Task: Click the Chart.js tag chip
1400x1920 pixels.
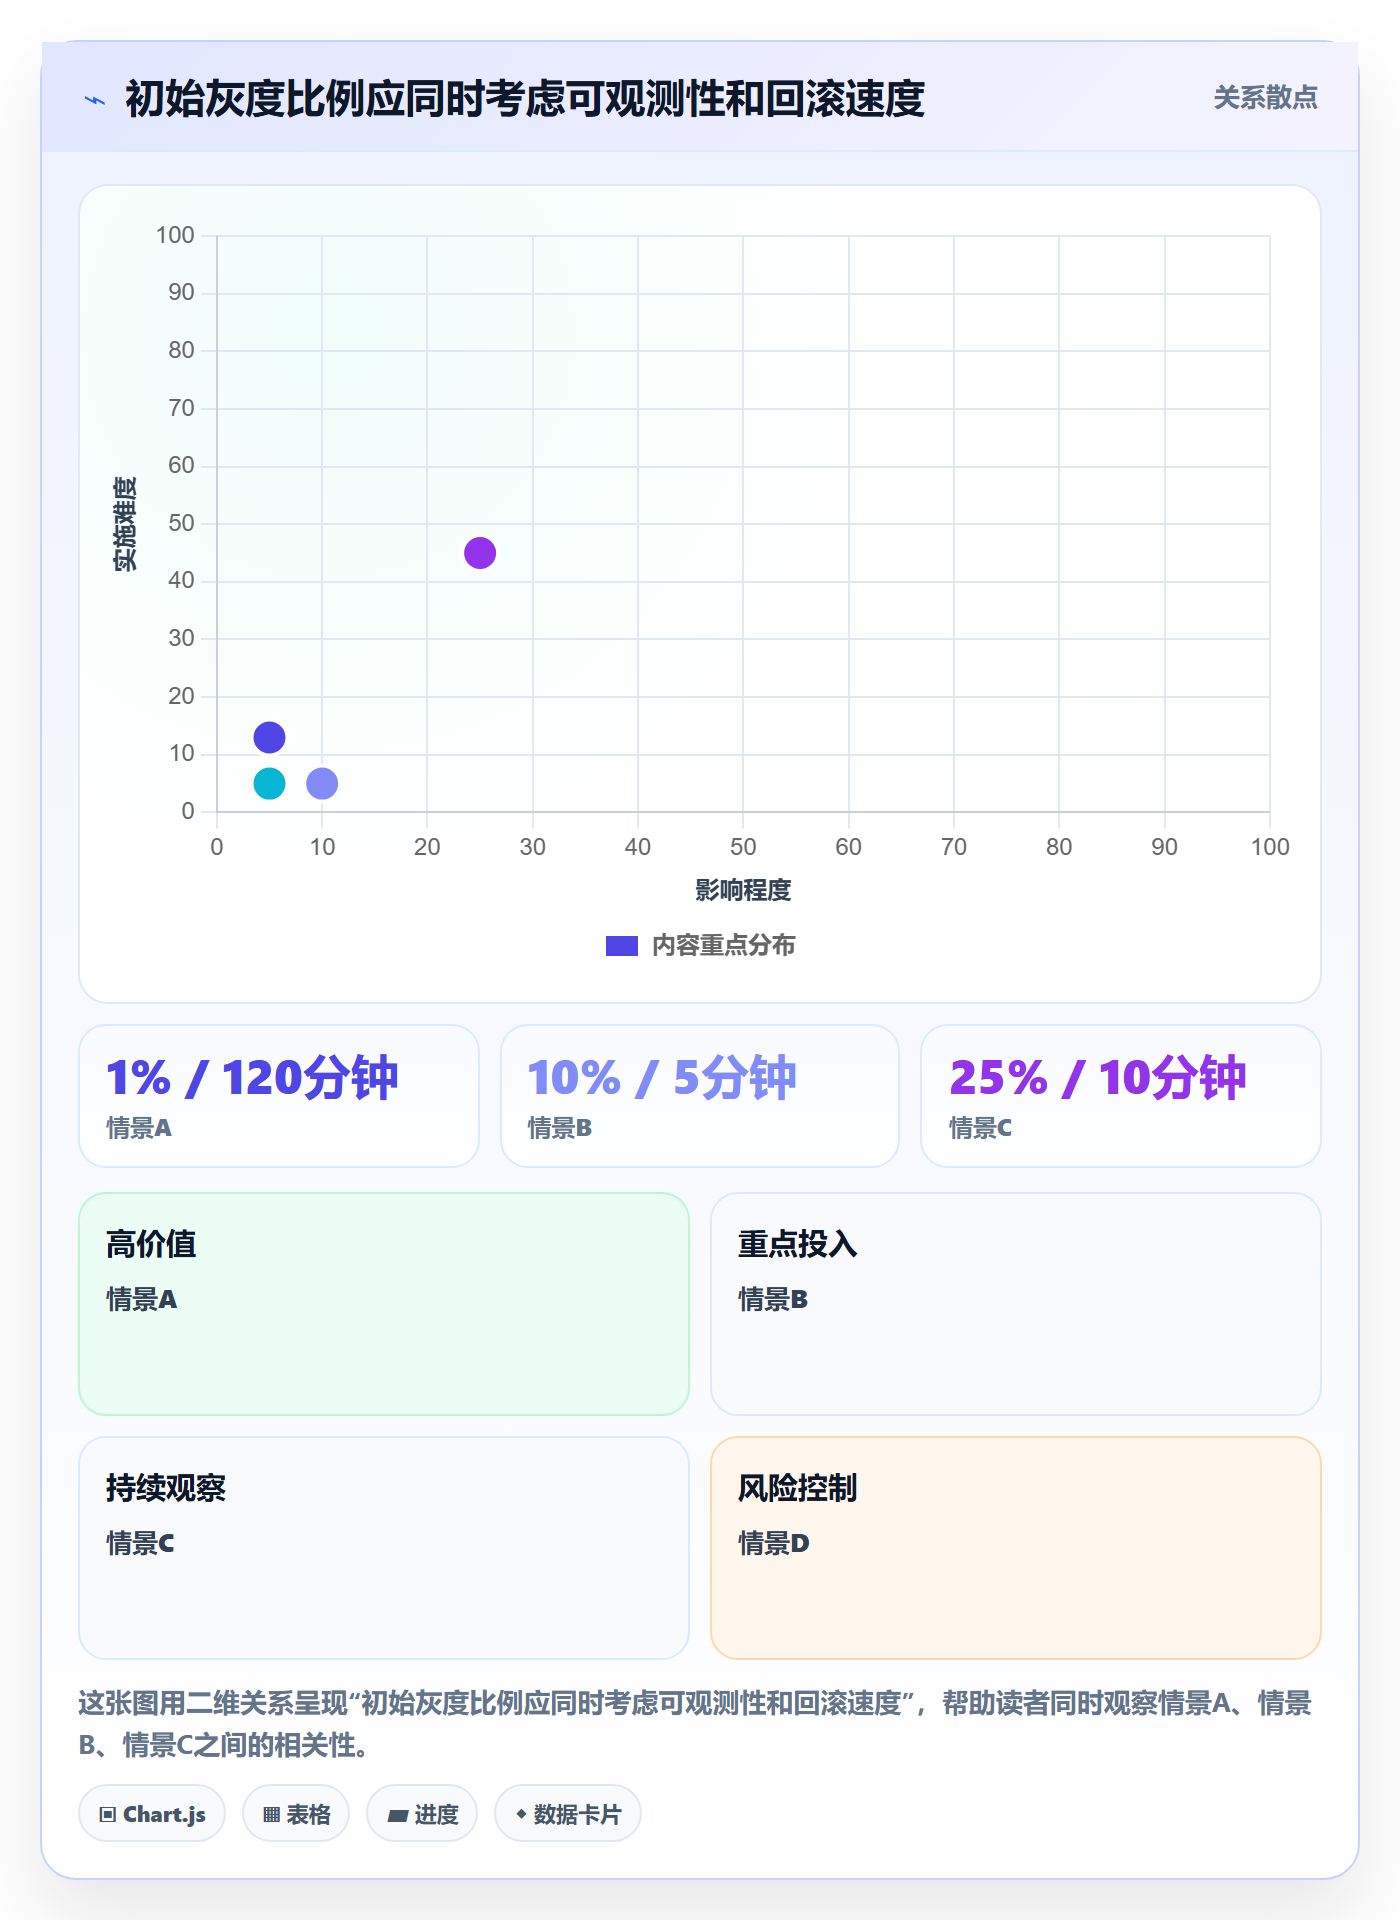Action: [152, 1814]
